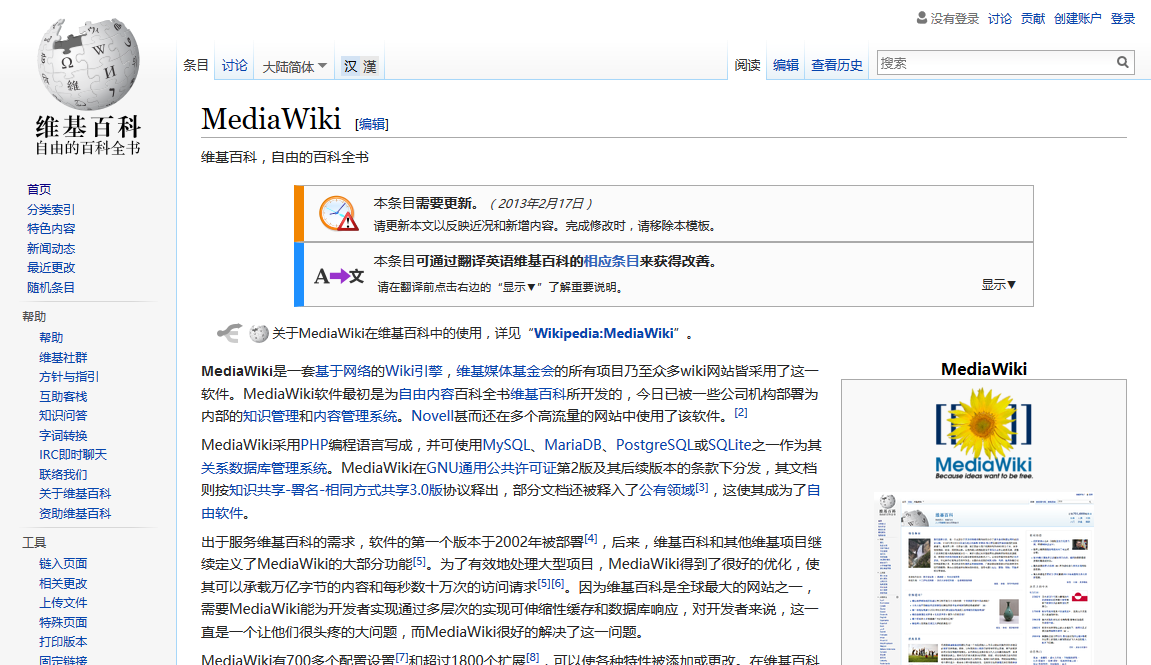Click footnote reference [2]
This screenshot has height=665, width=1151.
click(x=741, y=413)
